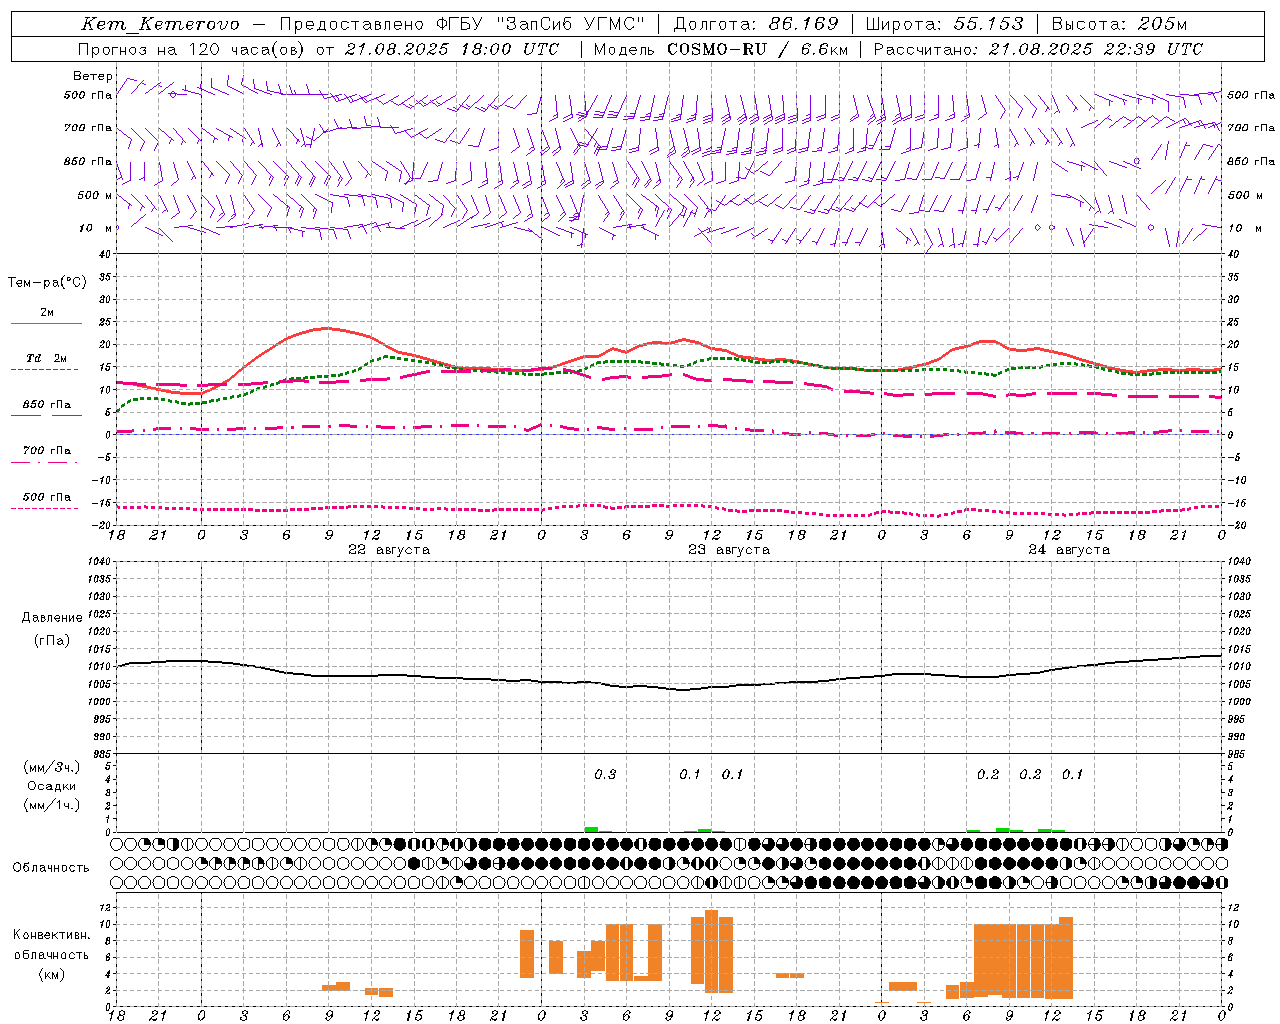This screenshot has width=1280, height=1024.
Task: Click the Облачность cloud cover row label
Action: coord(51,868)
